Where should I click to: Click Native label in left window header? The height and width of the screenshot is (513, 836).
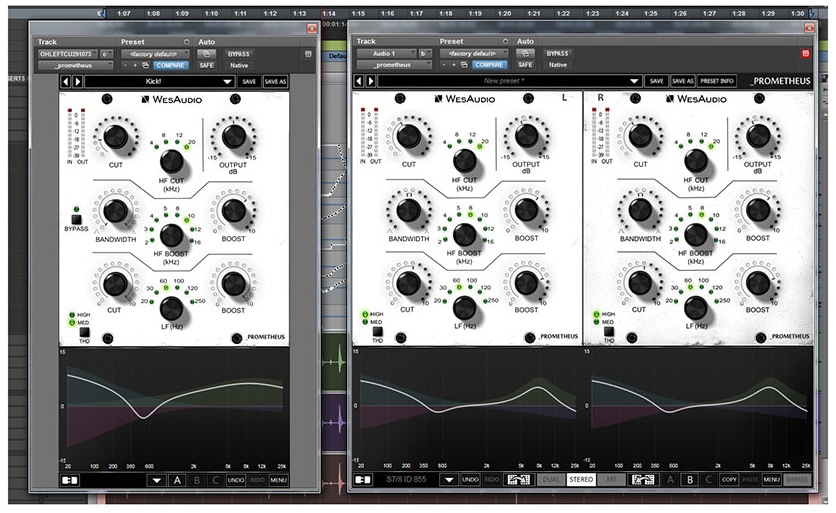pos(239,66)
